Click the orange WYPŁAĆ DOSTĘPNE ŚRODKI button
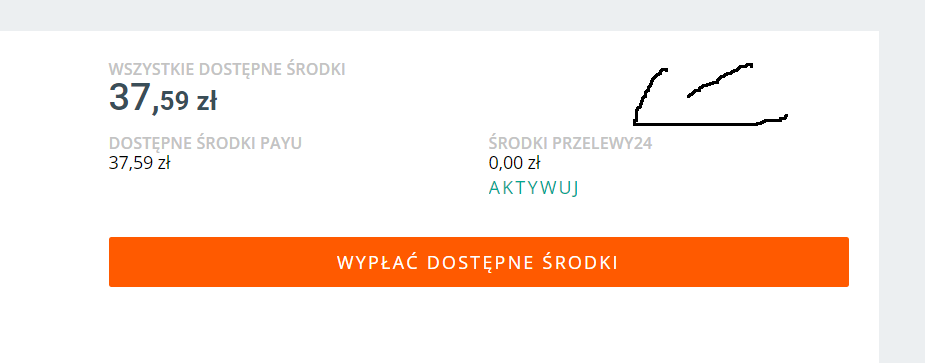The height and width of the screenshot is (363, 925). coord(478,262)
